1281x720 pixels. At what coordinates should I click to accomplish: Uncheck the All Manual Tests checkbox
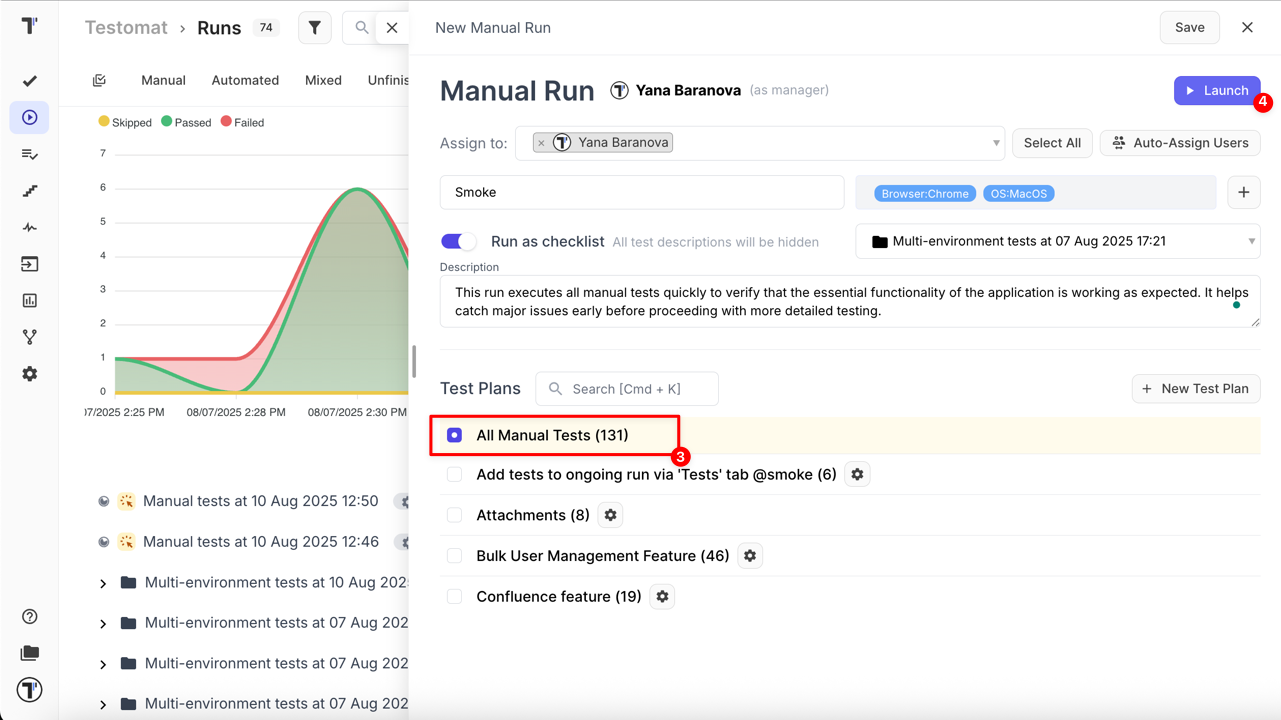455,435
